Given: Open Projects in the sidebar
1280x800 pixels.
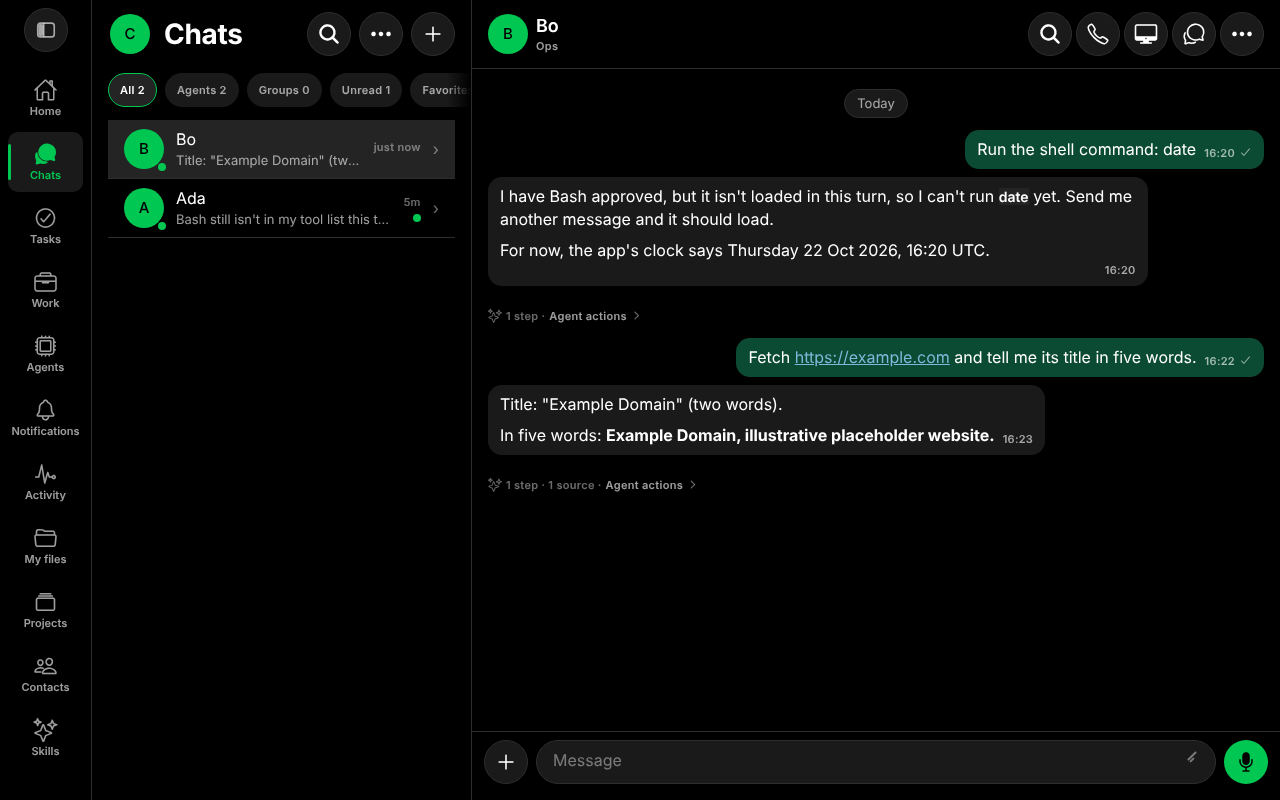Looking at the screenshot, I should (x=45, y=610).
